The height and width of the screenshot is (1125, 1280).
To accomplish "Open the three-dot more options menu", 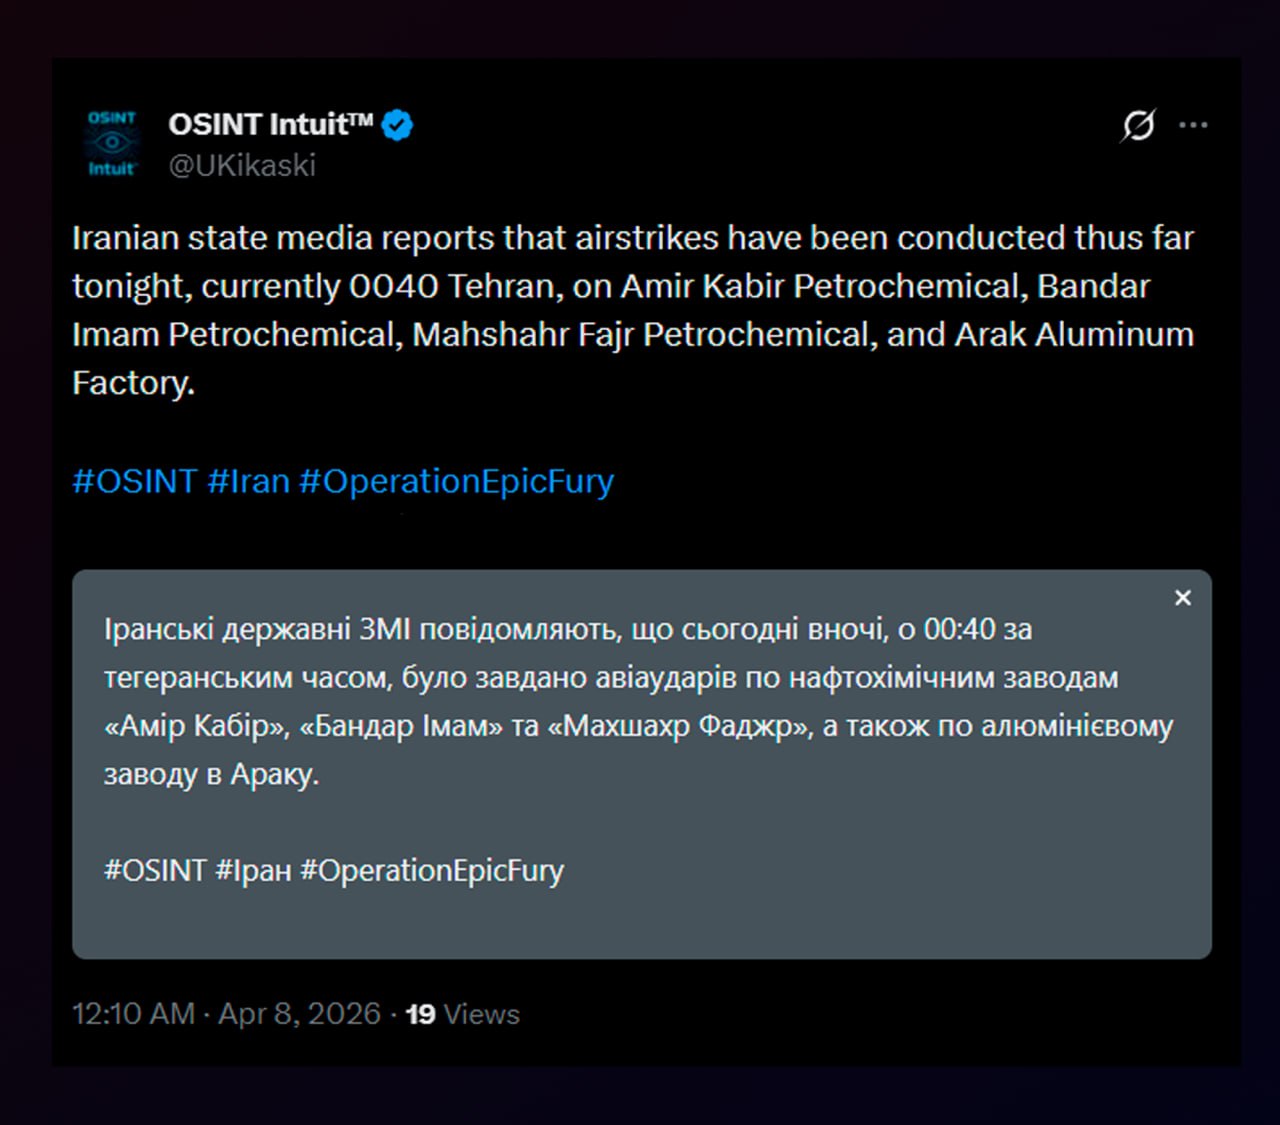I will [x=1193, y=126].
